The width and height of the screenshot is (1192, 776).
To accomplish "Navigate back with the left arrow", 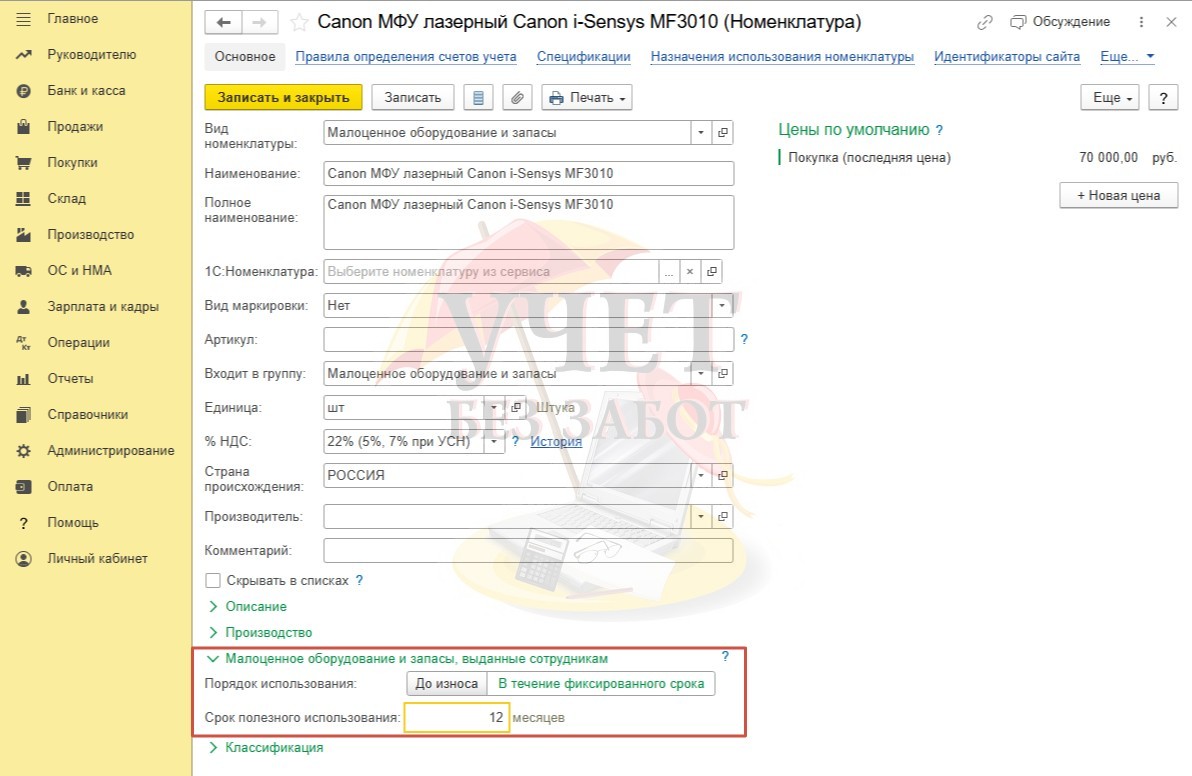I will point(224,22).
